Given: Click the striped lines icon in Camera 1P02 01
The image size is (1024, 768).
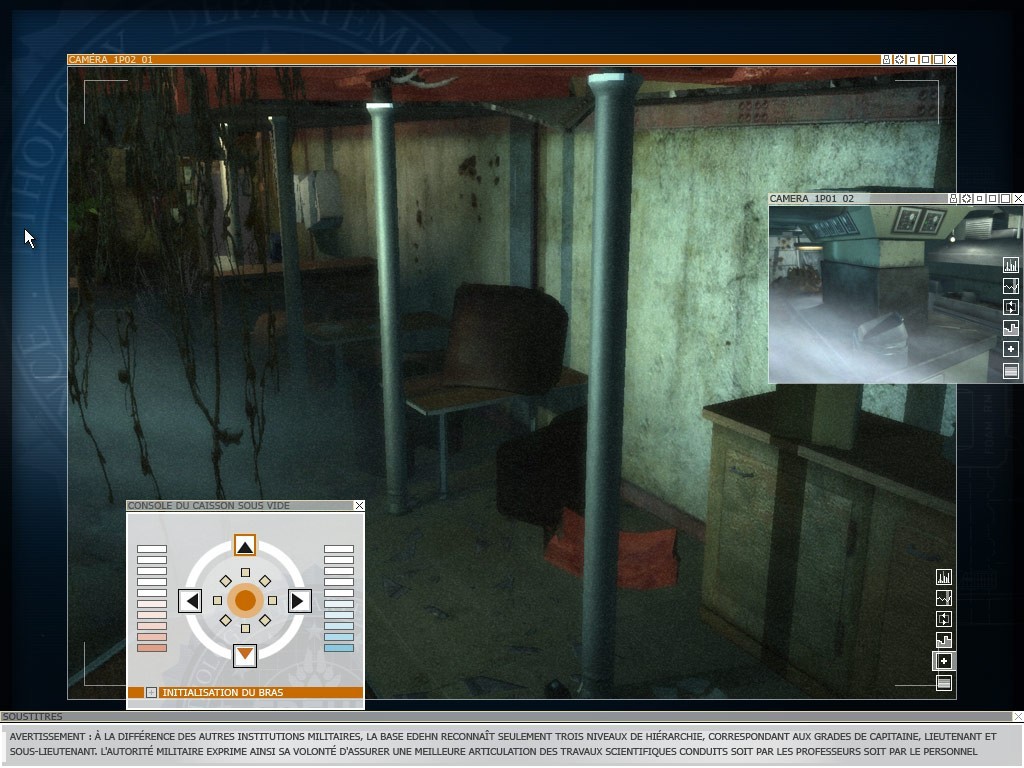Looking at the screenshot, I should pos(944,683).
